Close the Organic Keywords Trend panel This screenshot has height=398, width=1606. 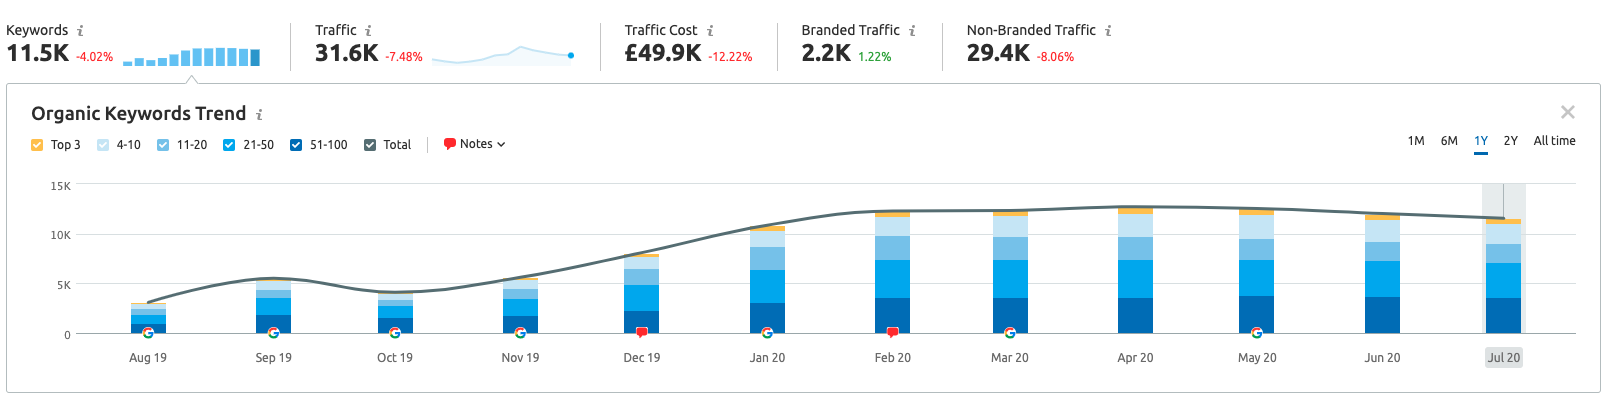coord(1568,113)
